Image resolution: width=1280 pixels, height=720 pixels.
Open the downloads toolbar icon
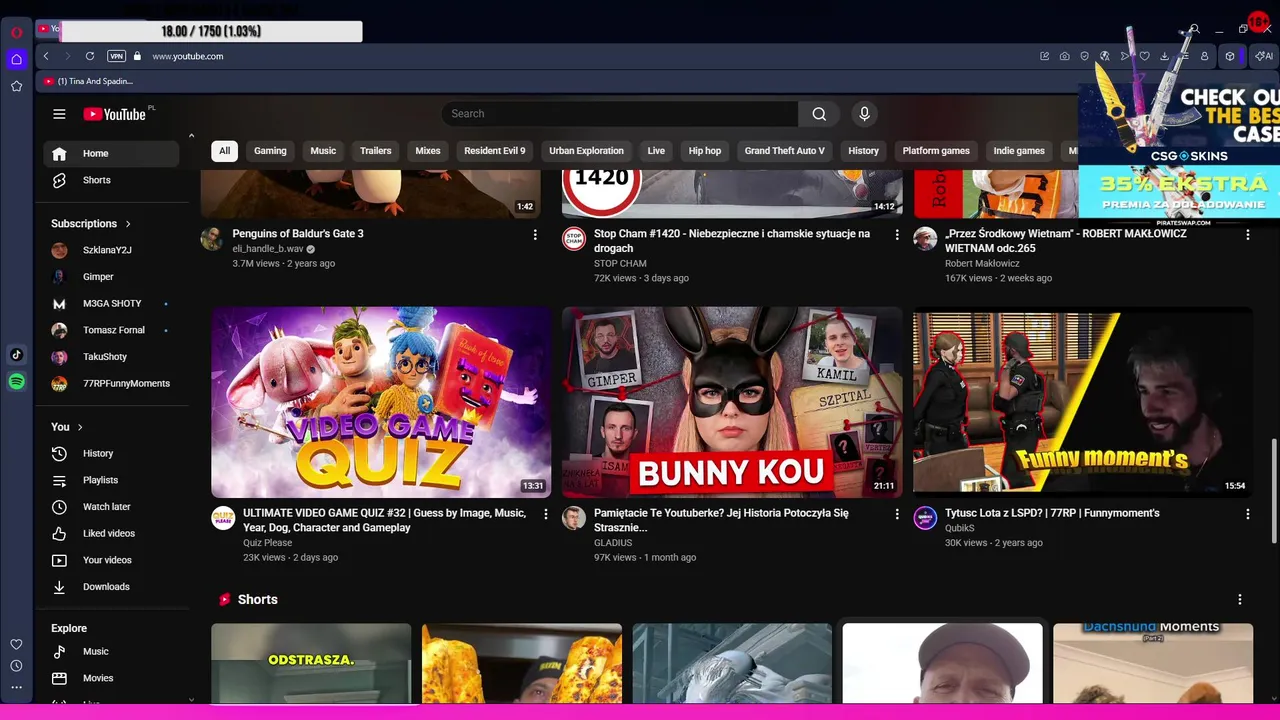point(1164,56)
